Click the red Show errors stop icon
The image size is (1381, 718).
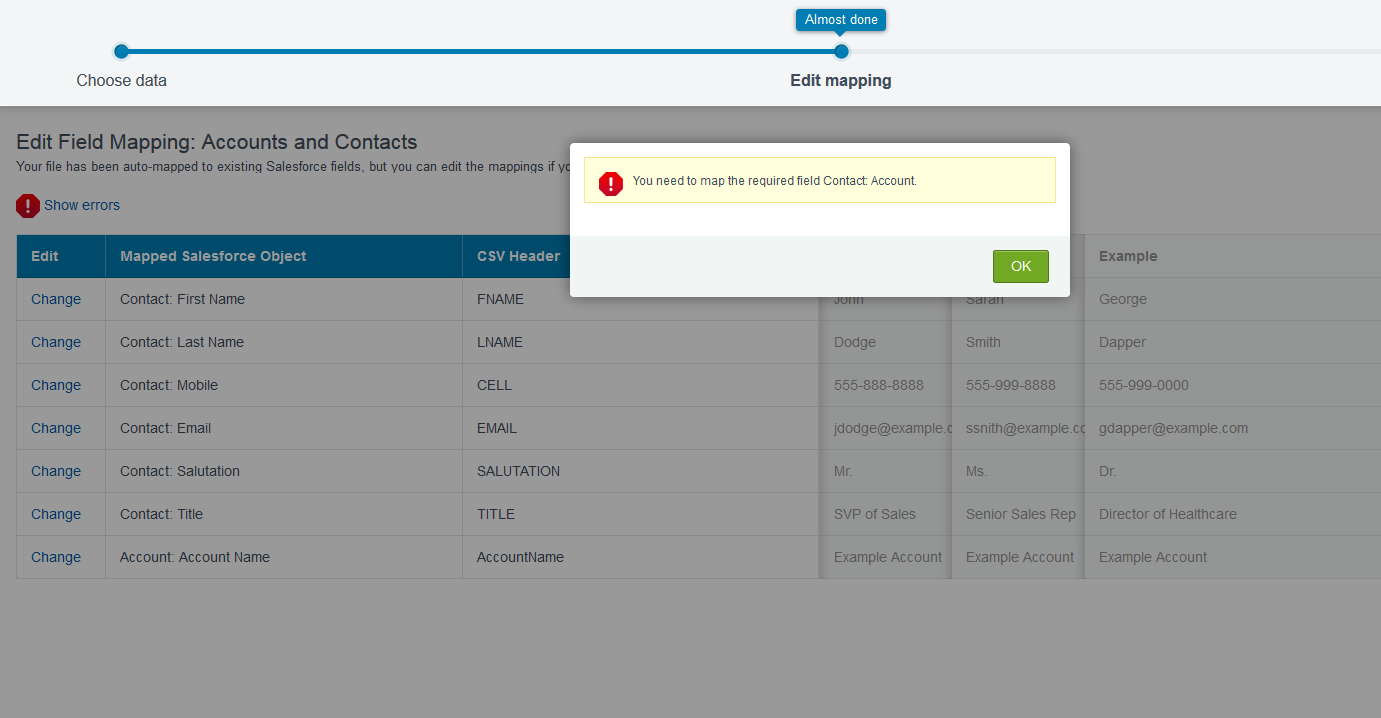28,206
